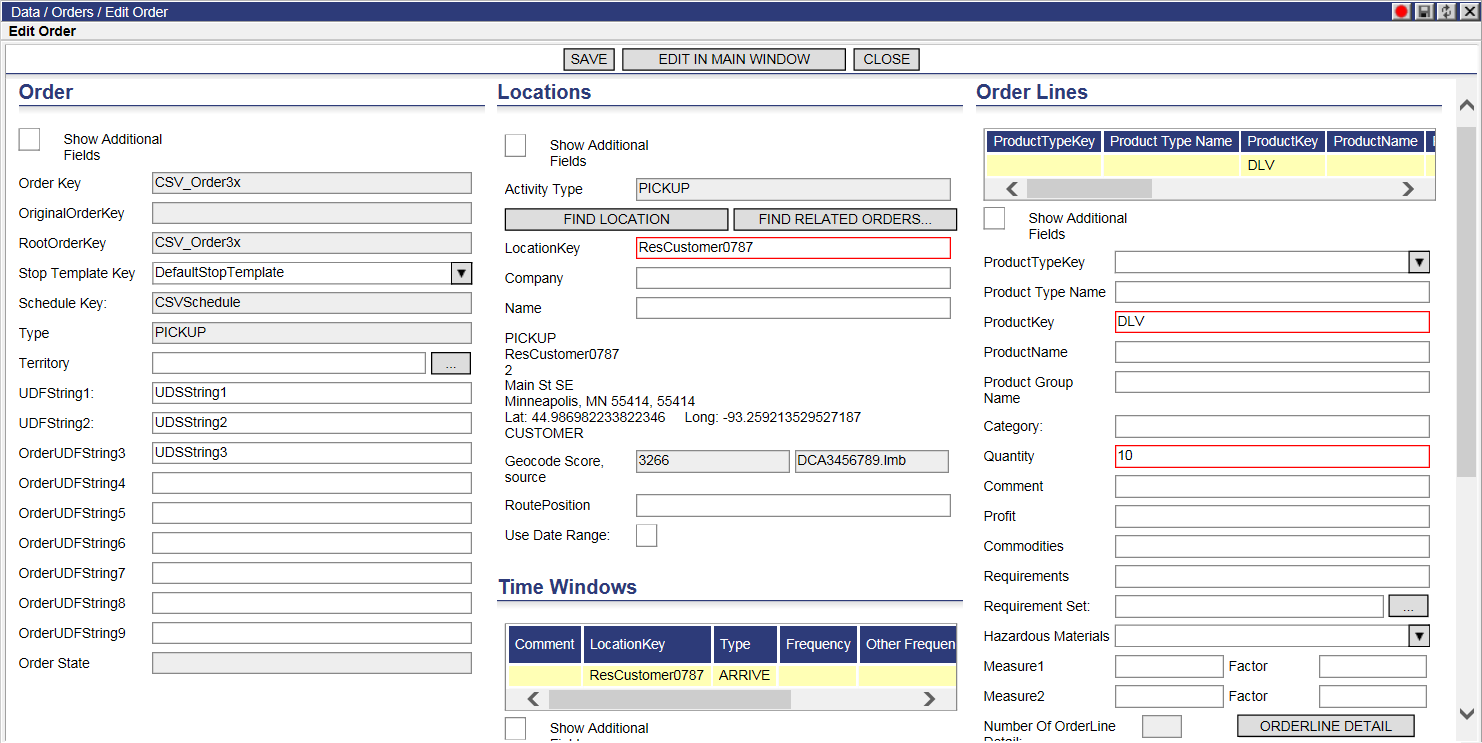Screen dimensions: 1482x743
Task: Click ProductKey column header in Order Lines
Action: (1283, 142)
